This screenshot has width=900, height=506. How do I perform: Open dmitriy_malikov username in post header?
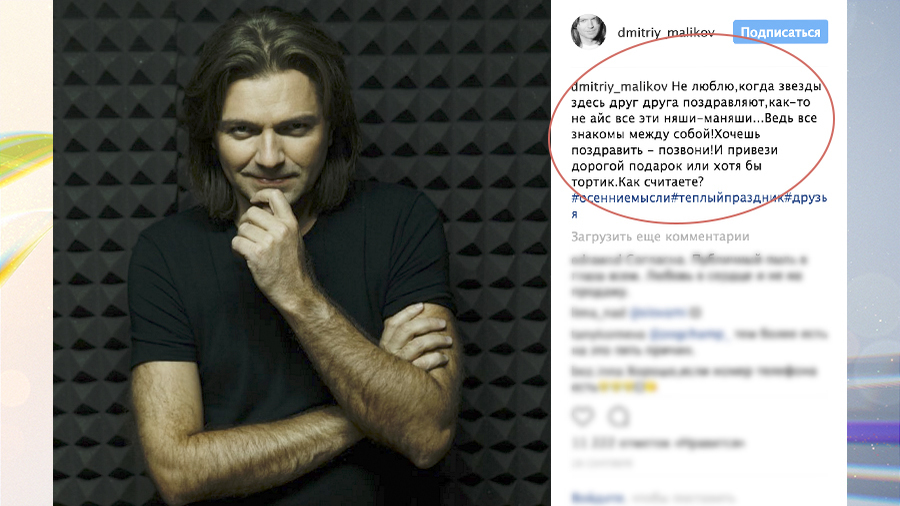coord(666,33)
